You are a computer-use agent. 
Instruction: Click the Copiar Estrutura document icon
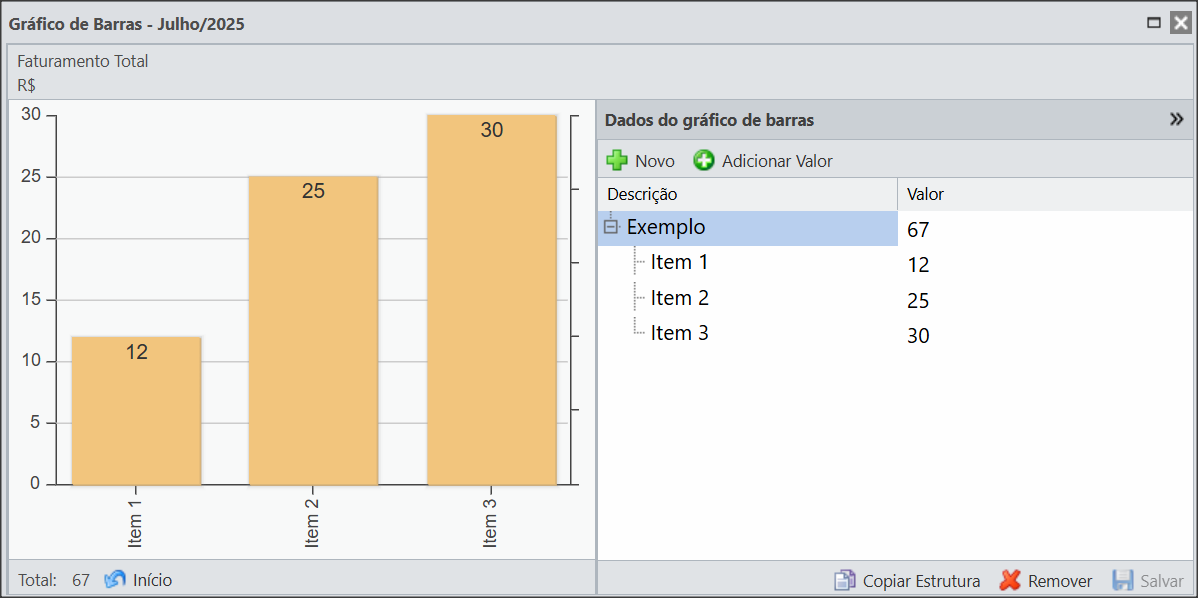click(x=845, y=580)
